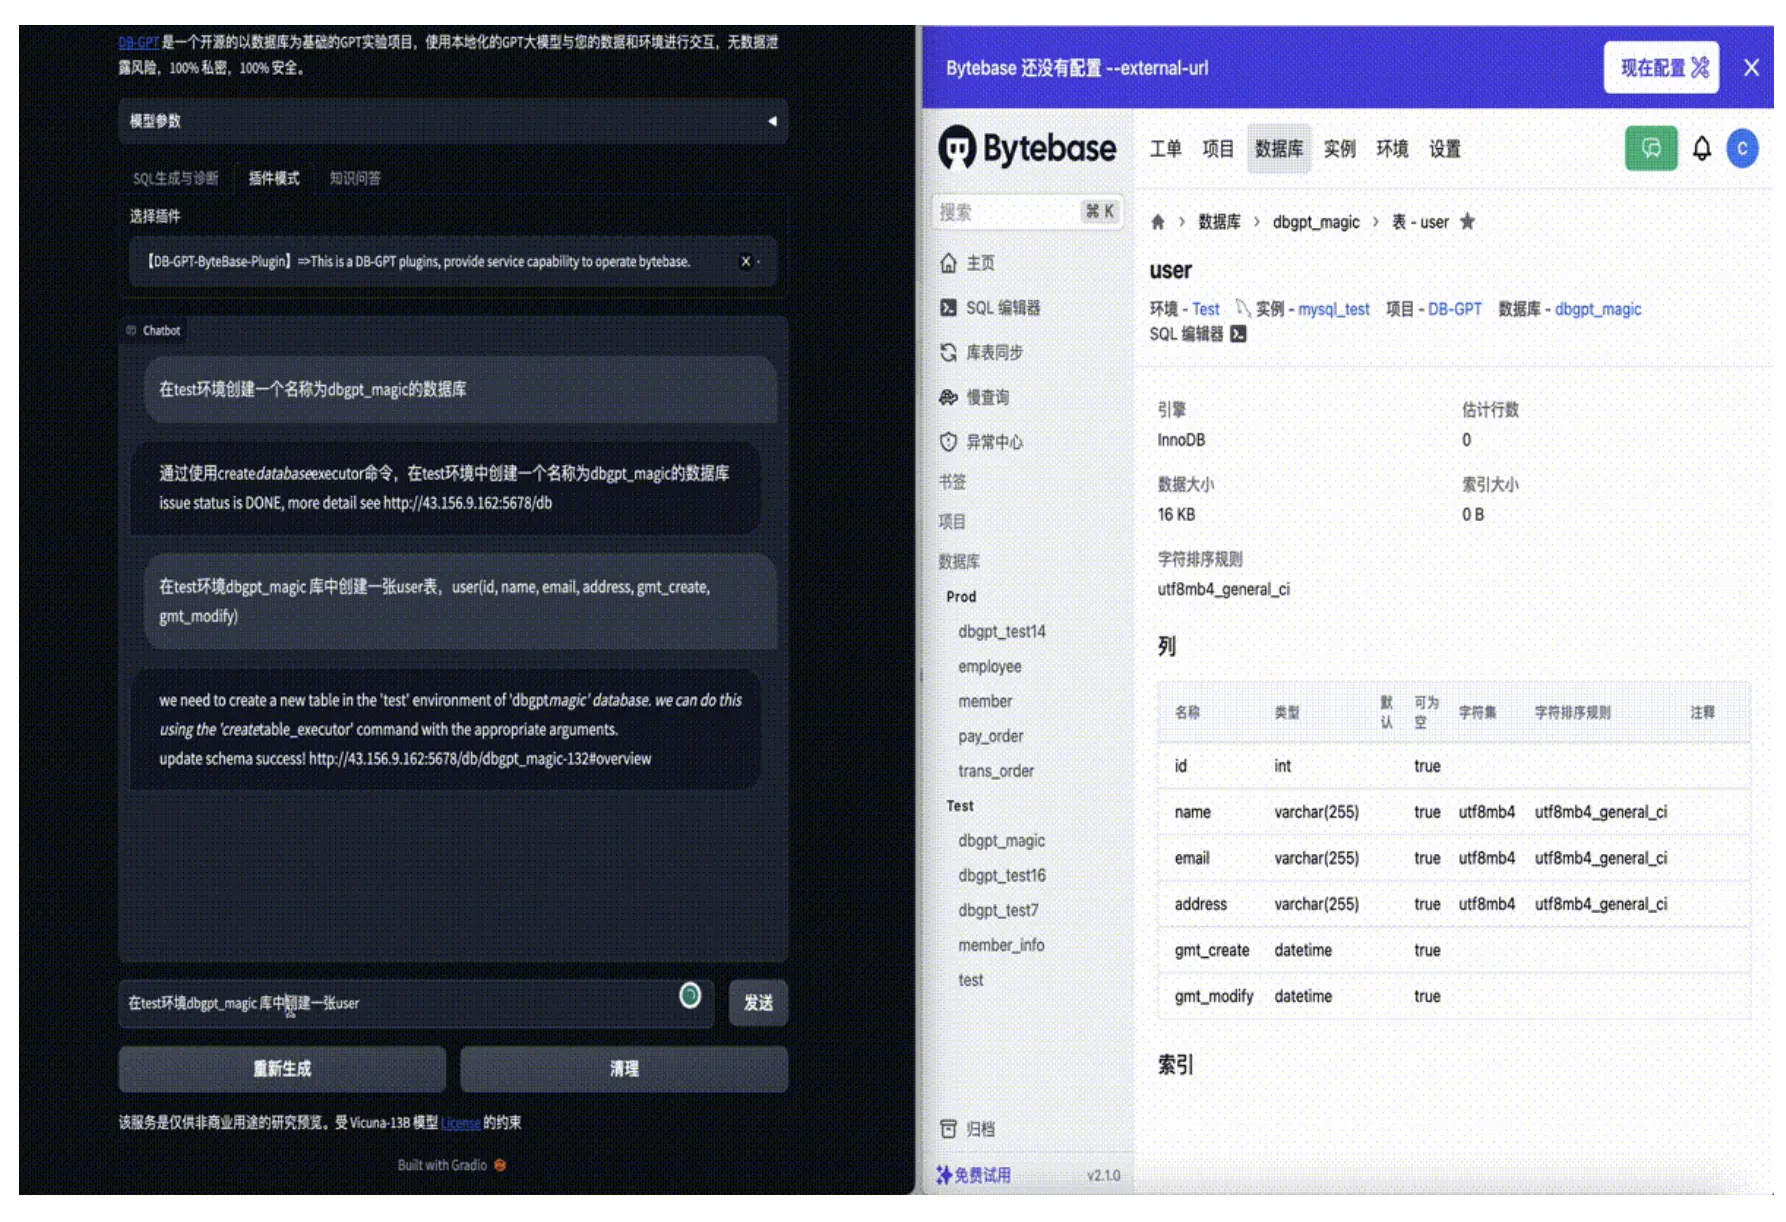Switch to the 知识问答 tab
This screenshot has height=1222, width=1786.
click(x=357, y=178)
